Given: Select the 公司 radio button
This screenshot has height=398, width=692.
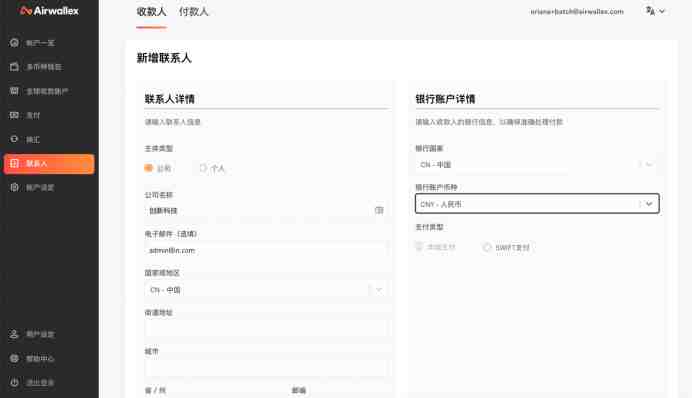Looking at the screenshot, I should pos(149,168).
